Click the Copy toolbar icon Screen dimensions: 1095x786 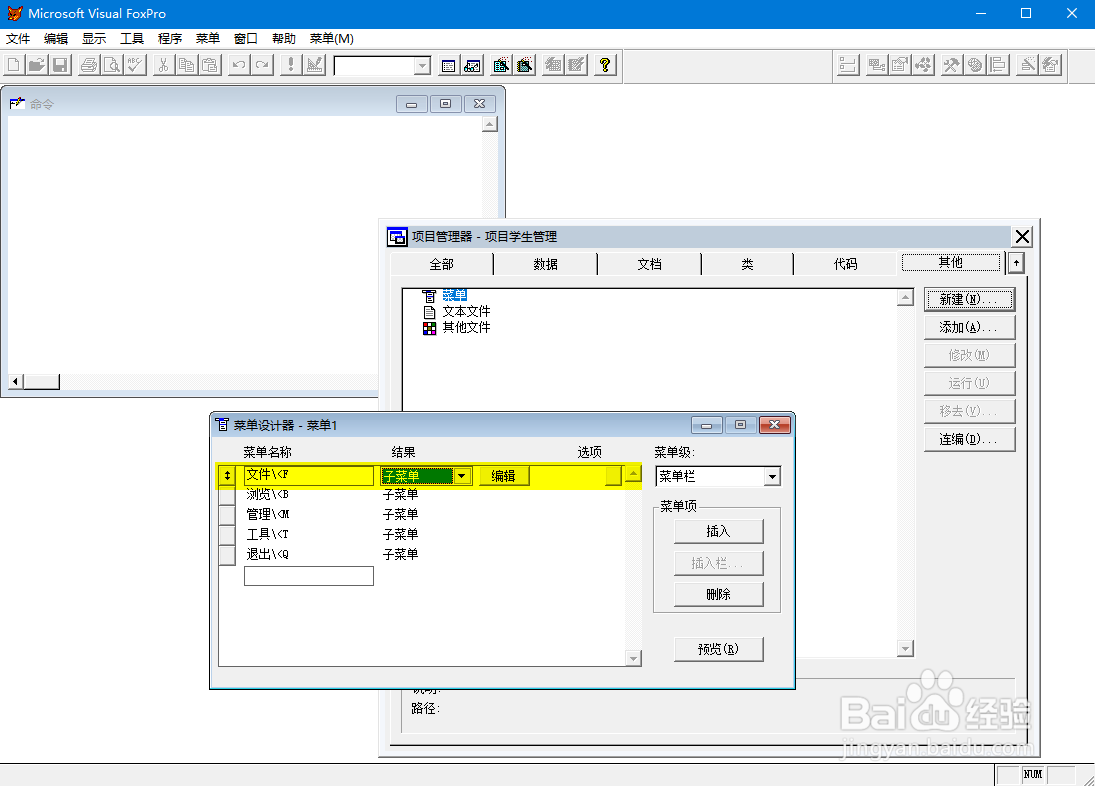(x=186, y=66)
